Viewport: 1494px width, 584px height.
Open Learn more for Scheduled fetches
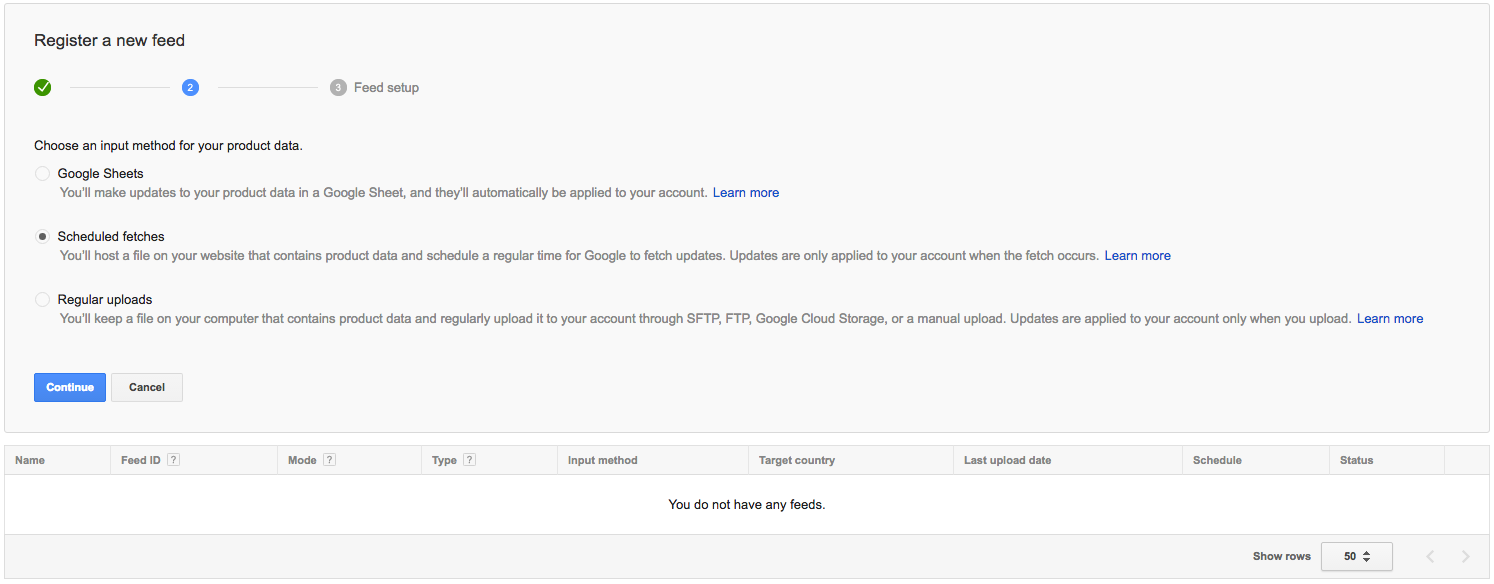click(1137, 255)
